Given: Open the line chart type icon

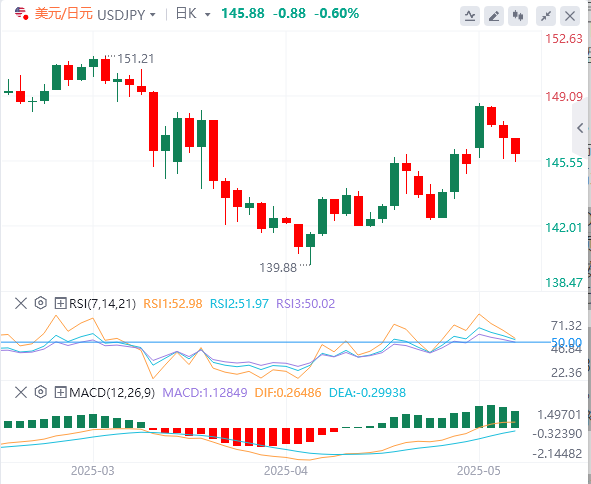Looking at the screenshot, I should pyautogui.click(x=470, y=16).
